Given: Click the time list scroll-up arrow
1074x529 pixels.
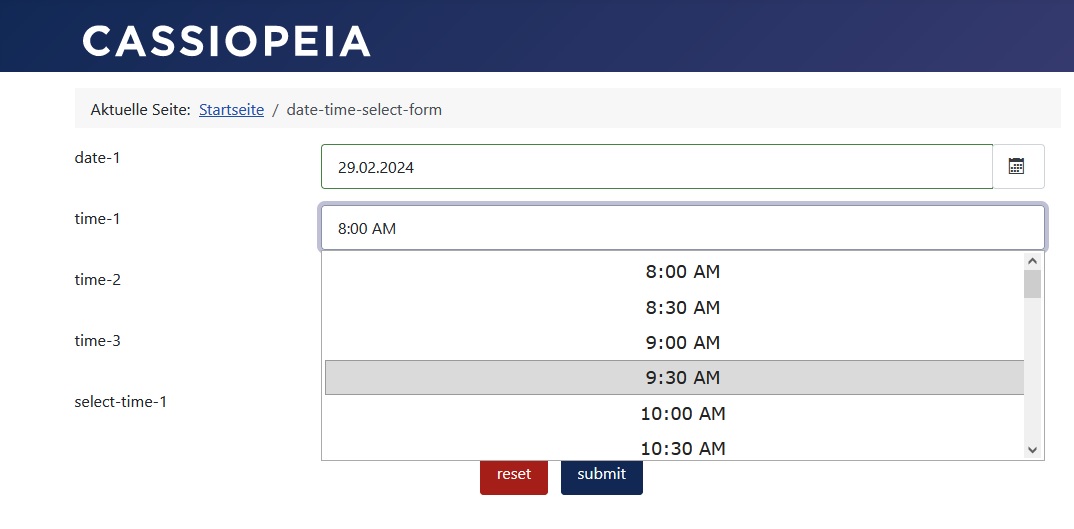Looking at the screenshot, I should [x=1033, y=261].
